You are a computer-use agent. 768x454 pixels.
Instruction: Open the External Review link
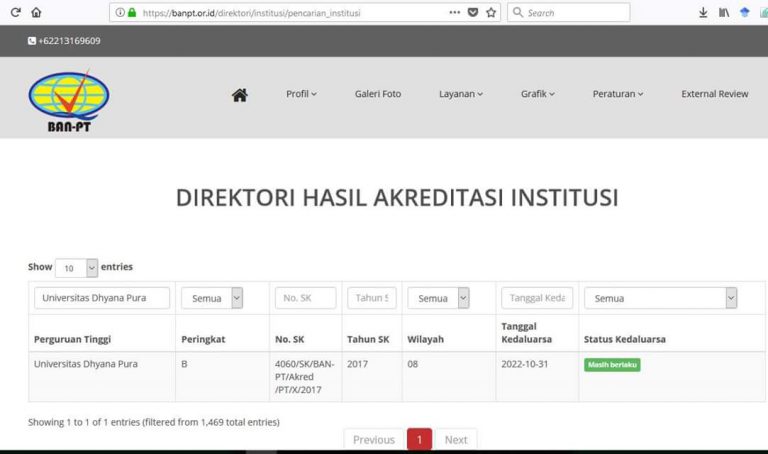click(714, 94)
